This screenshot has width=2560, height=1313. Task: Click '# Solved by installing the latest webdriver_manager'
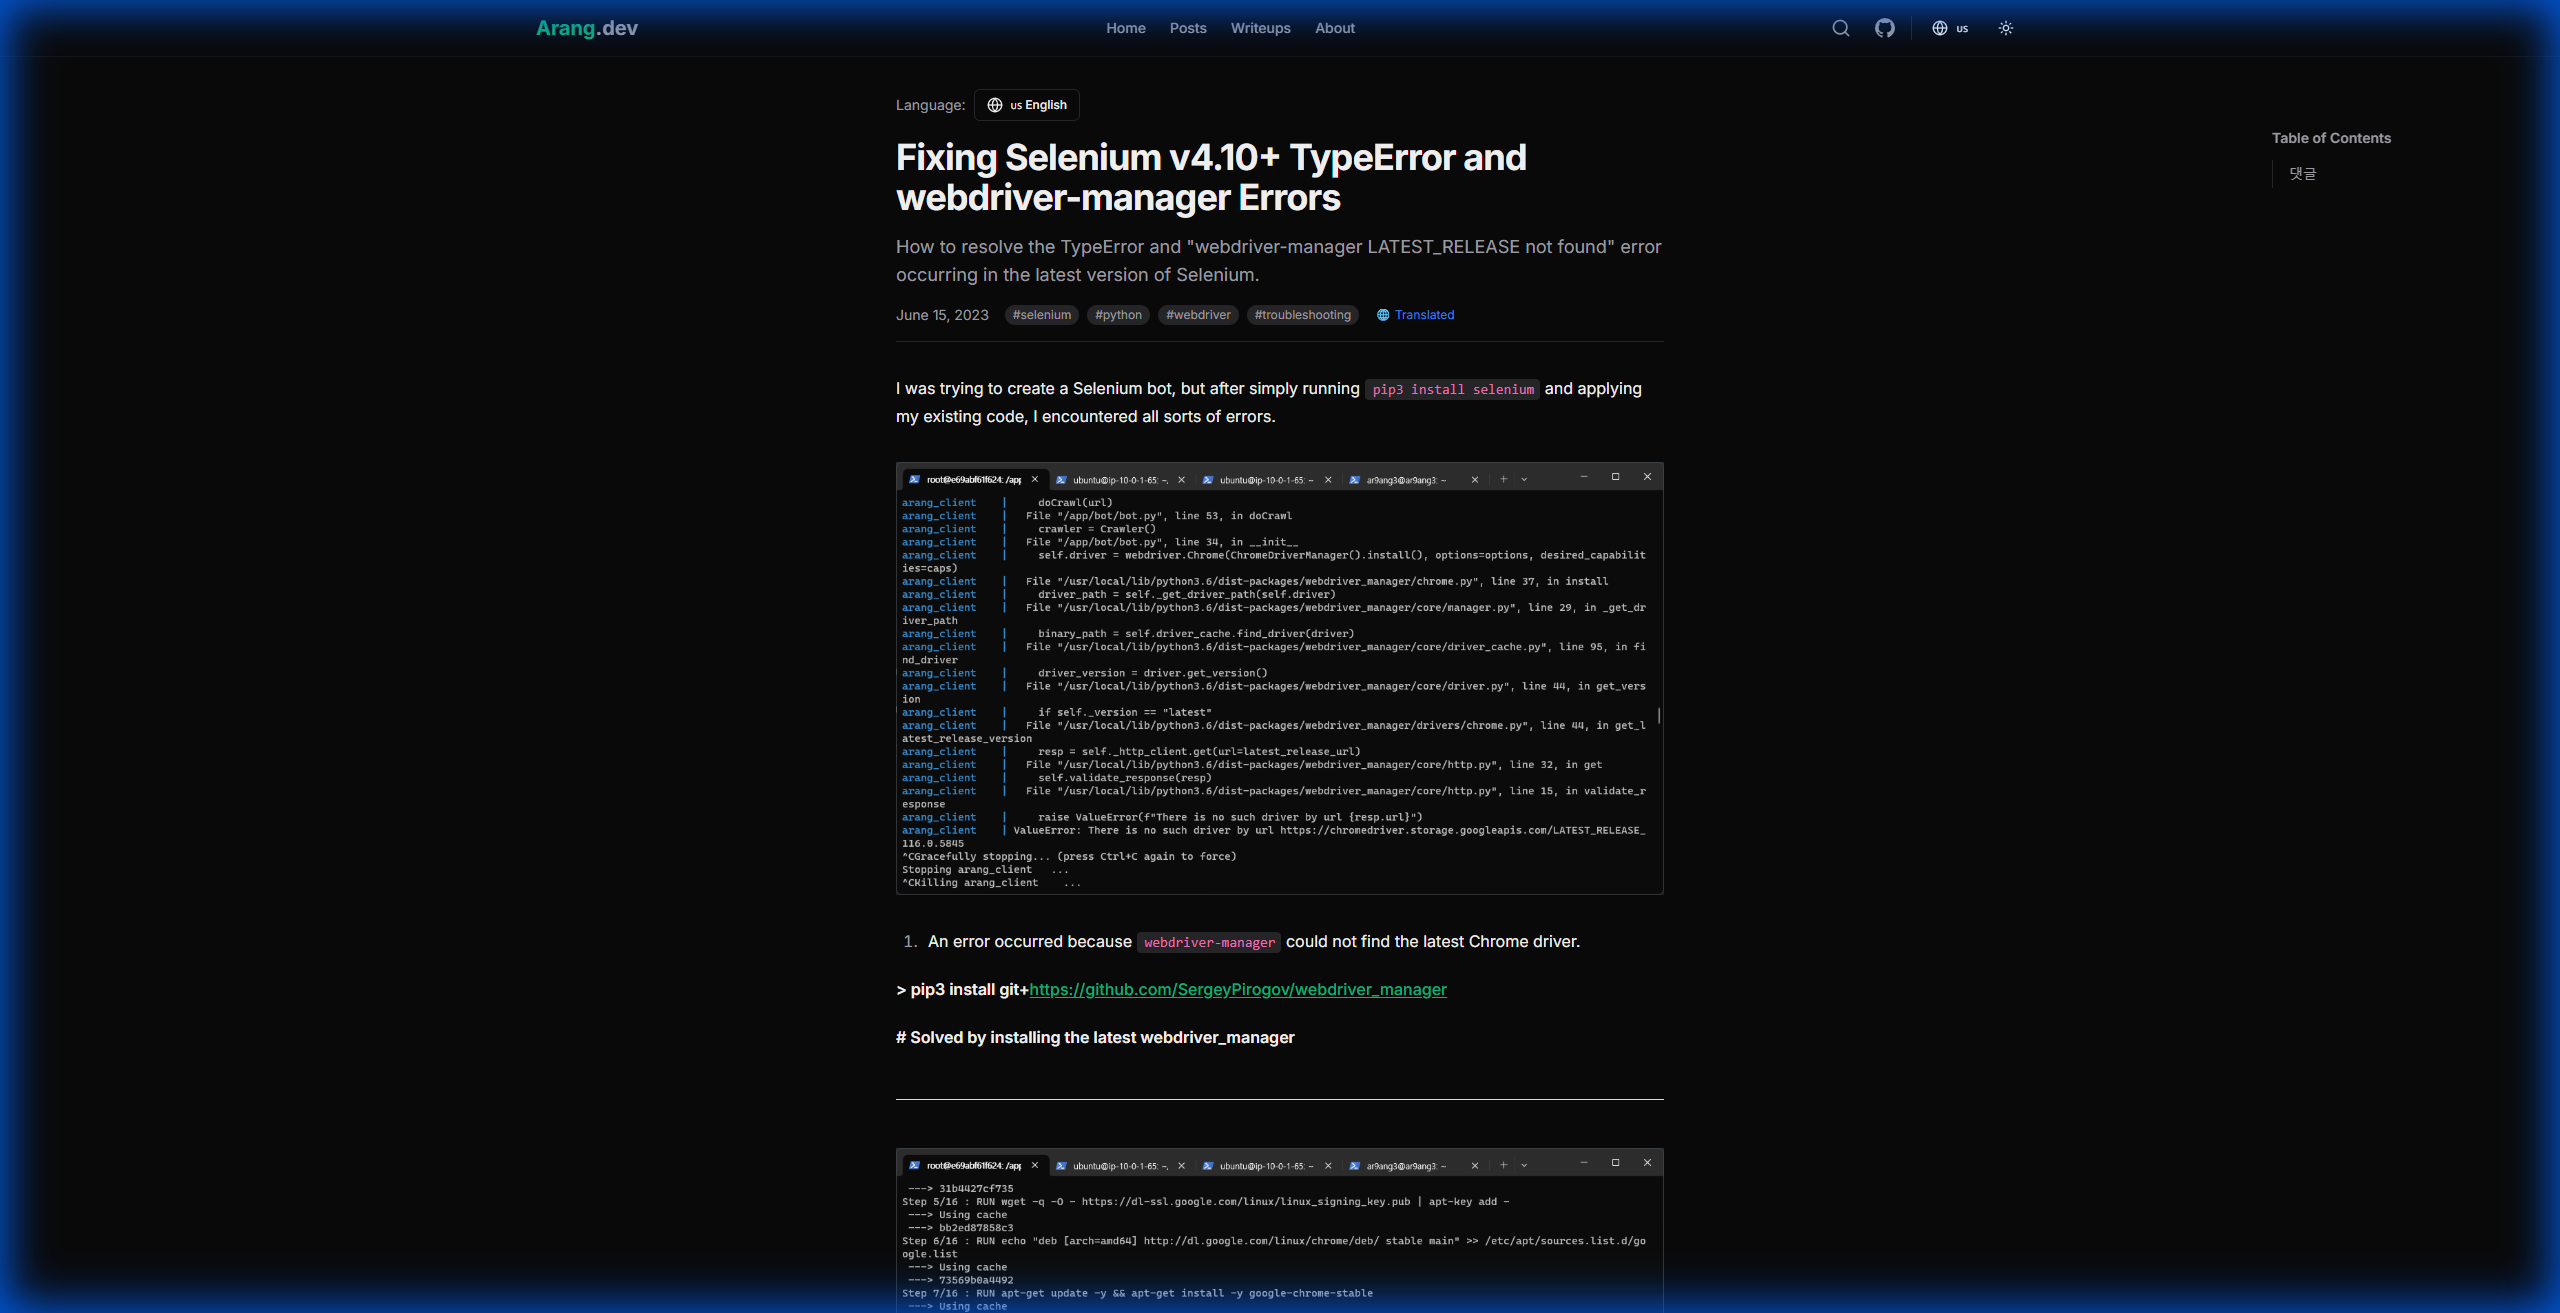pos(1095,1037)
